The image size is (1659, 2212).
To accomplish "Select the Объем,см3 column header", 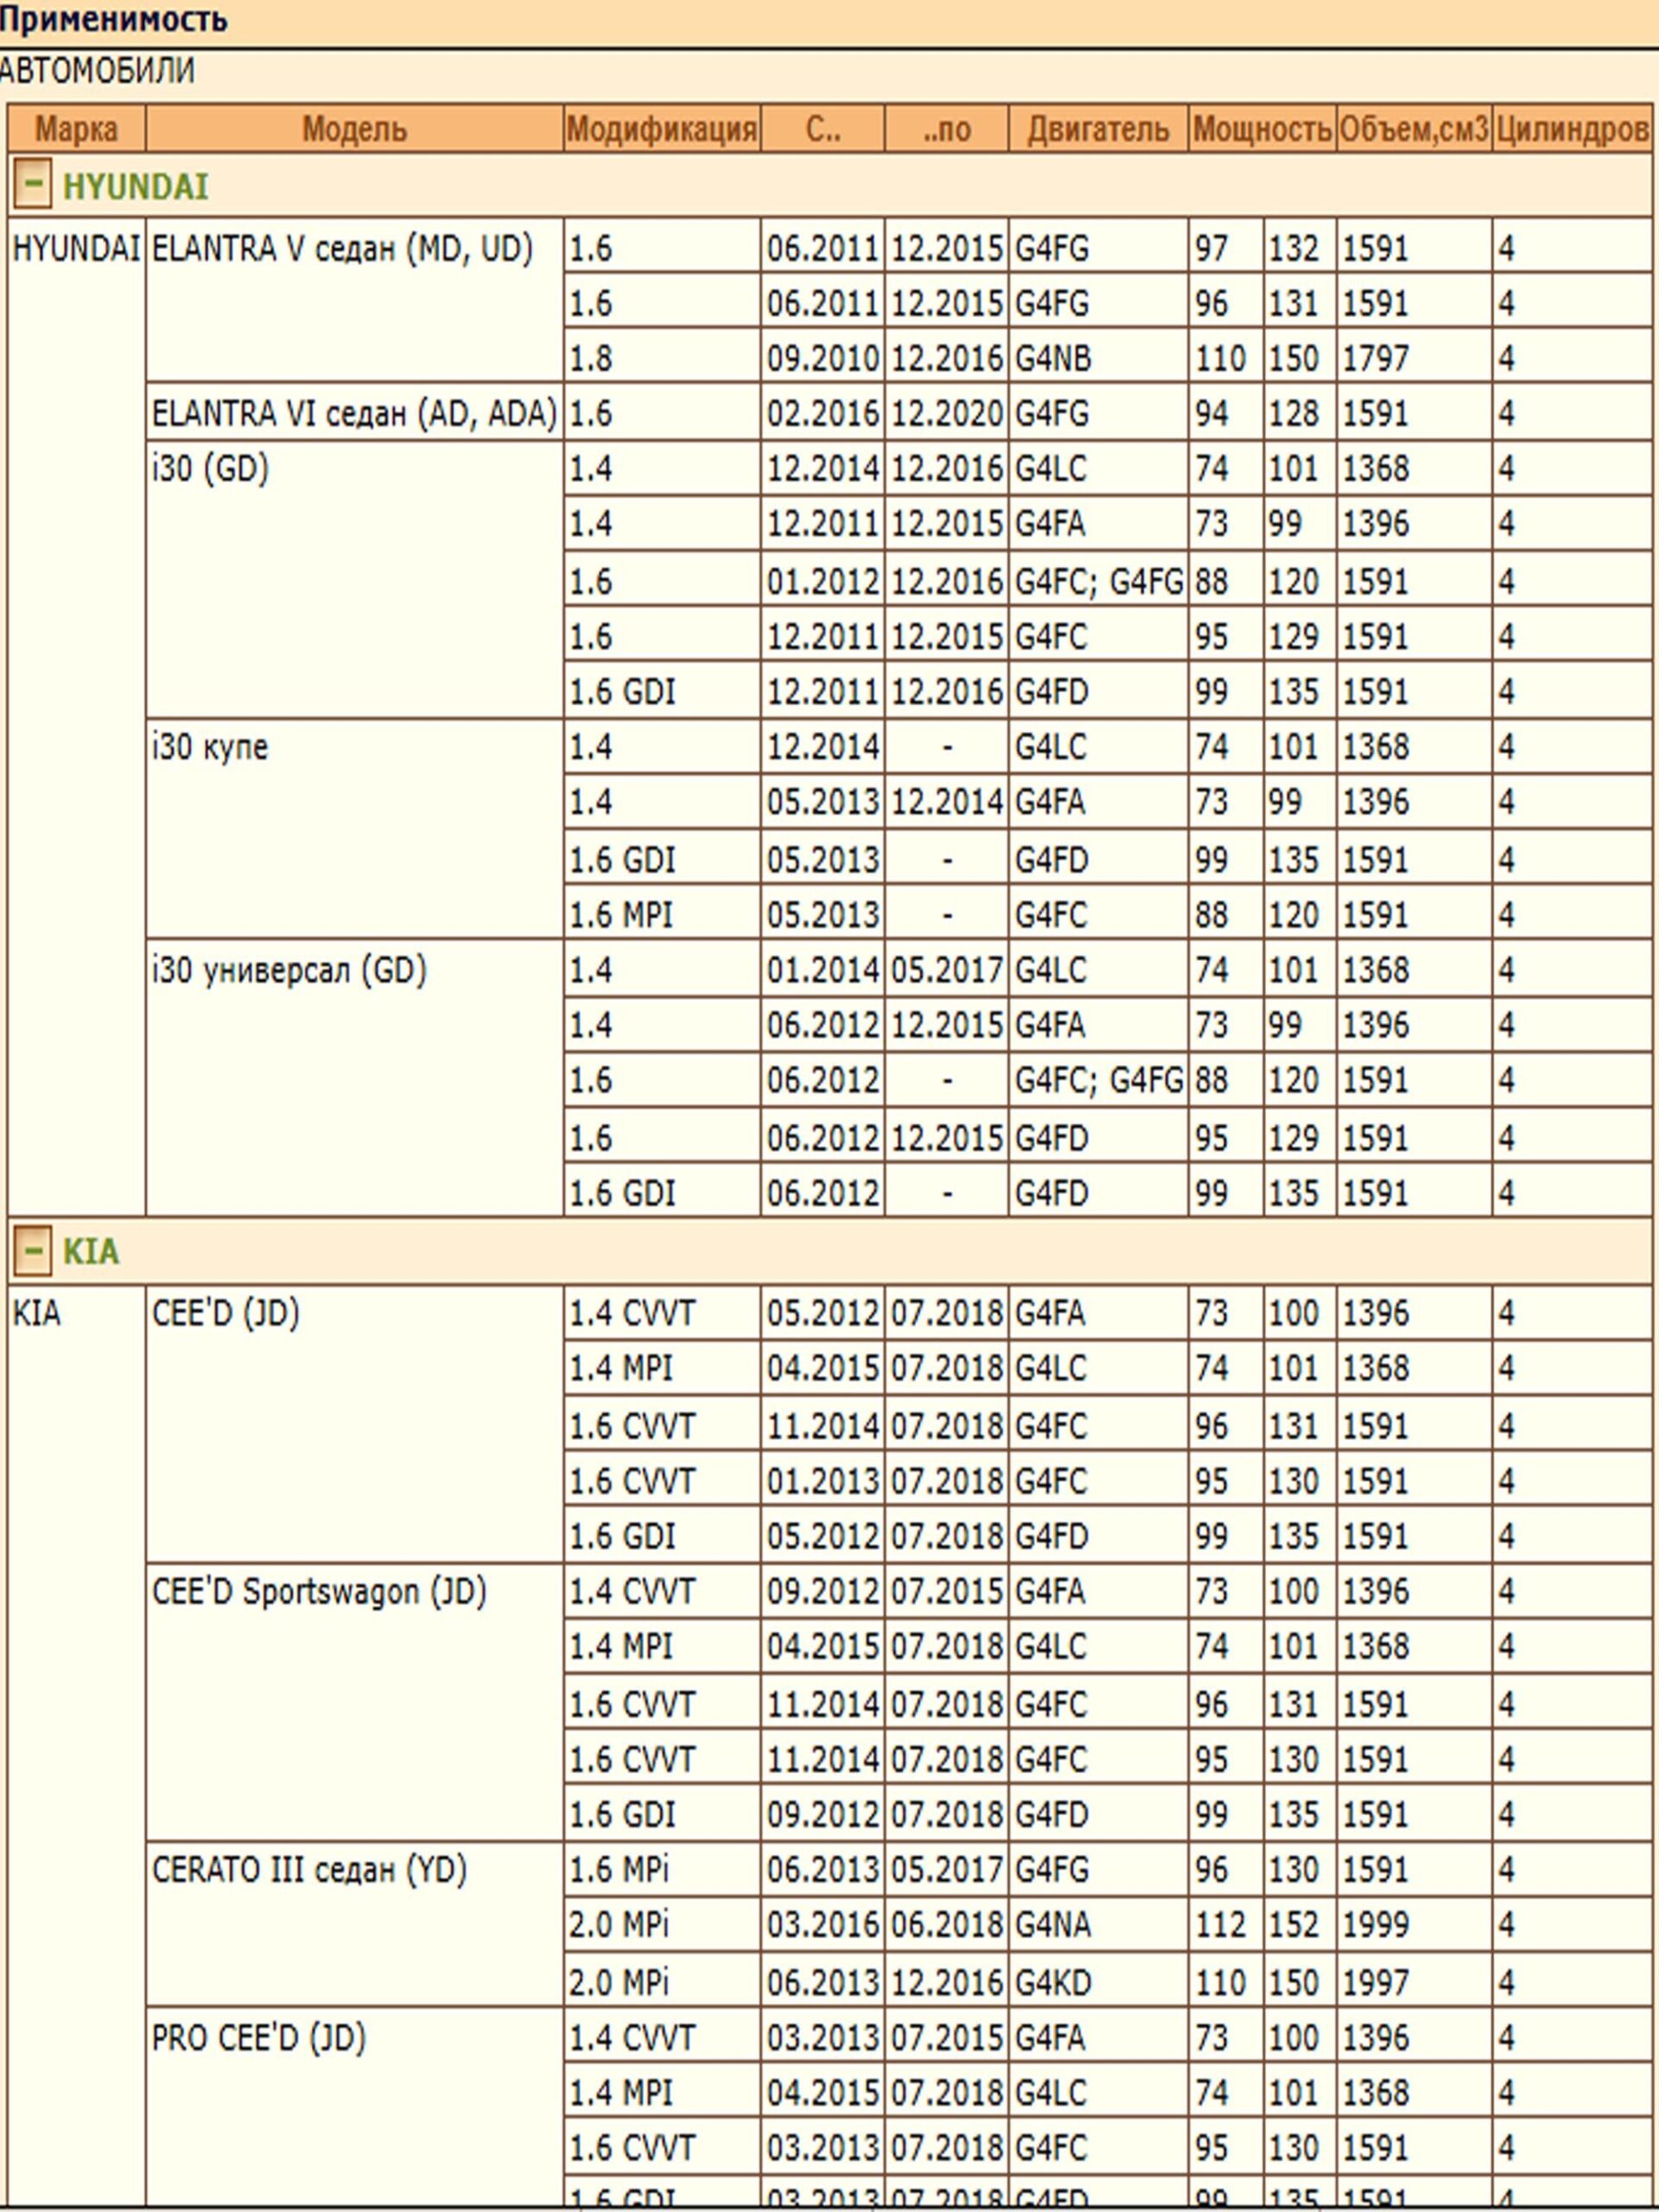I will (1414, 129).
